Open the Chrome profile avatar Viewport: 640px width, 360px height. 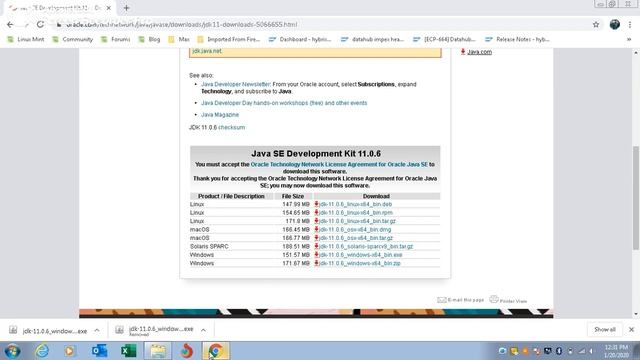click(x=615, y=24)
